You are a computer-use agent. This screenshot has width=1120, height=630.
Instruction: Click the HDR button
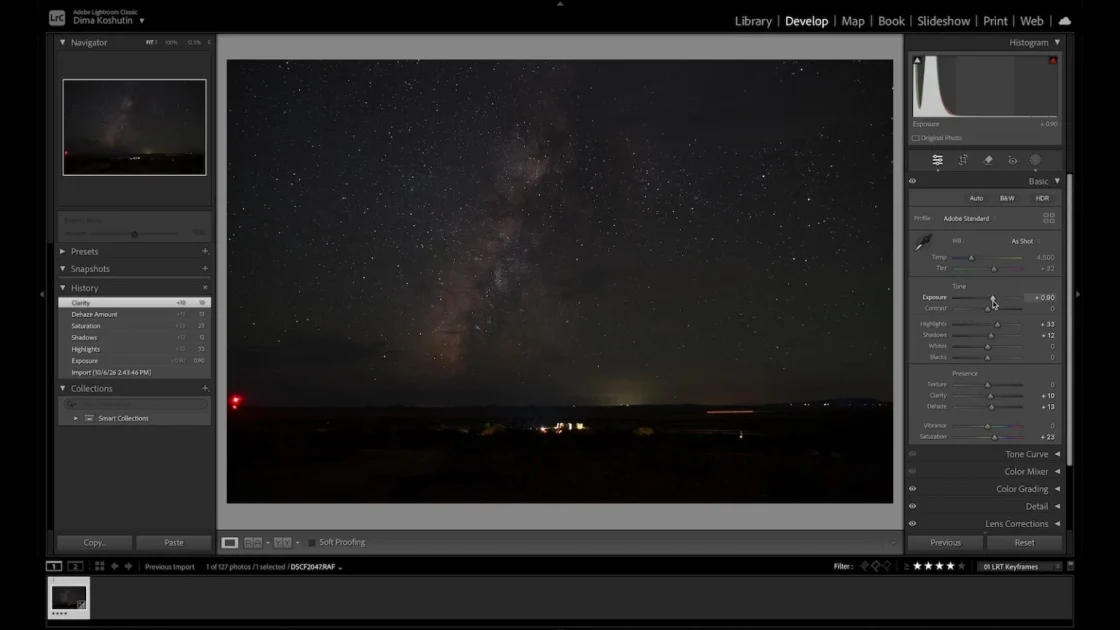[1042, 199]
